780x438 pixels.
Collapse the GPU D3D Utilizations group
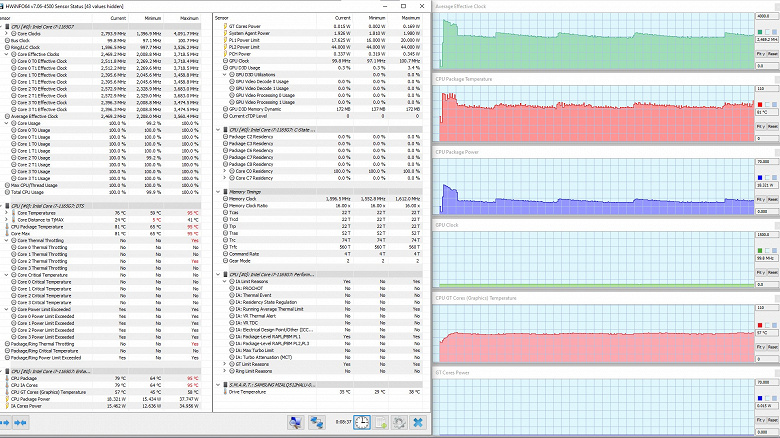(x=226, y=74)
